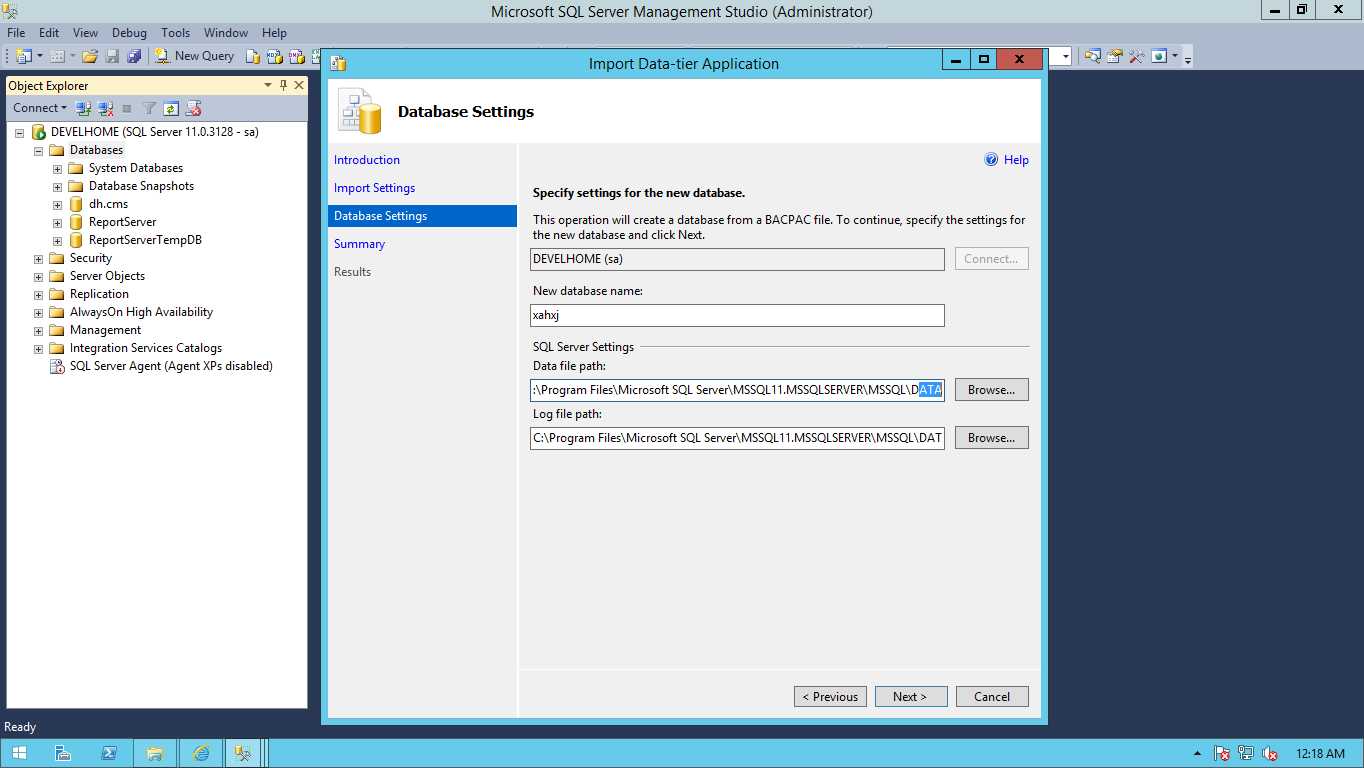Browse for the log file path
This screenshot has height=768, width=1364.
pyautogui.click(x=991, y=438)
